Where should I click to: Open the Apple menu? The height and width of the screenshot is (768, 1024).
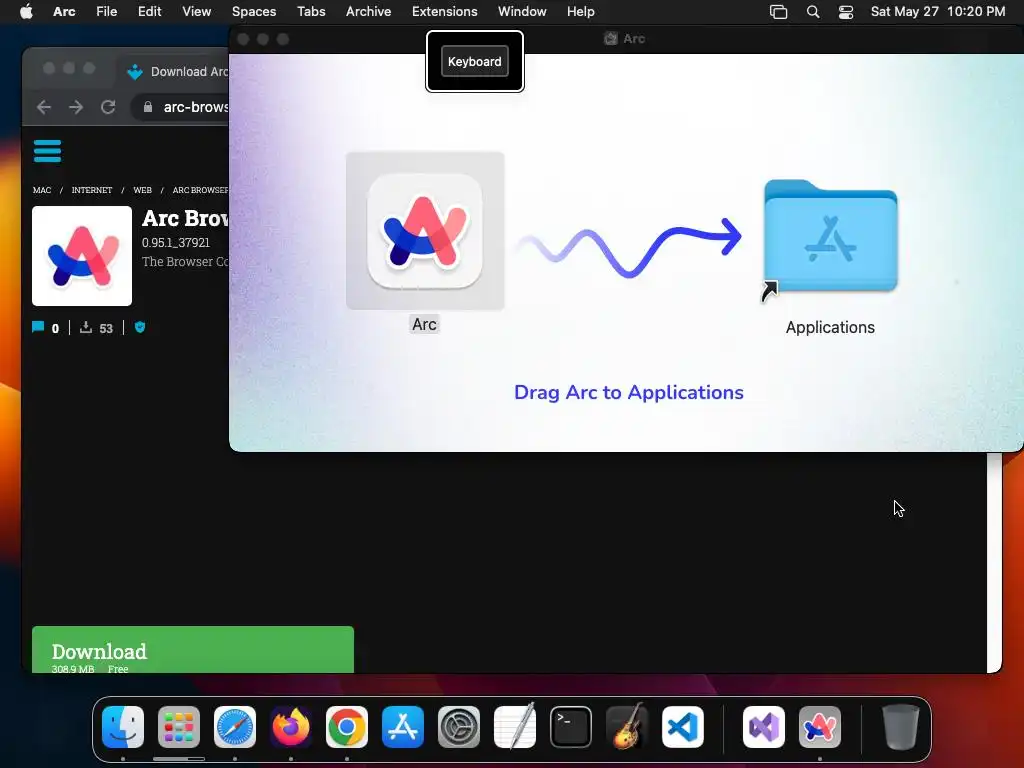26,12
